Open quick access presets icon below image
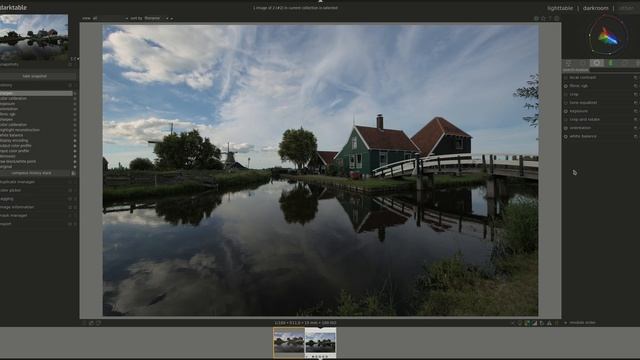The height and width of the screenshot is (360, 640). tap(84, 323)
